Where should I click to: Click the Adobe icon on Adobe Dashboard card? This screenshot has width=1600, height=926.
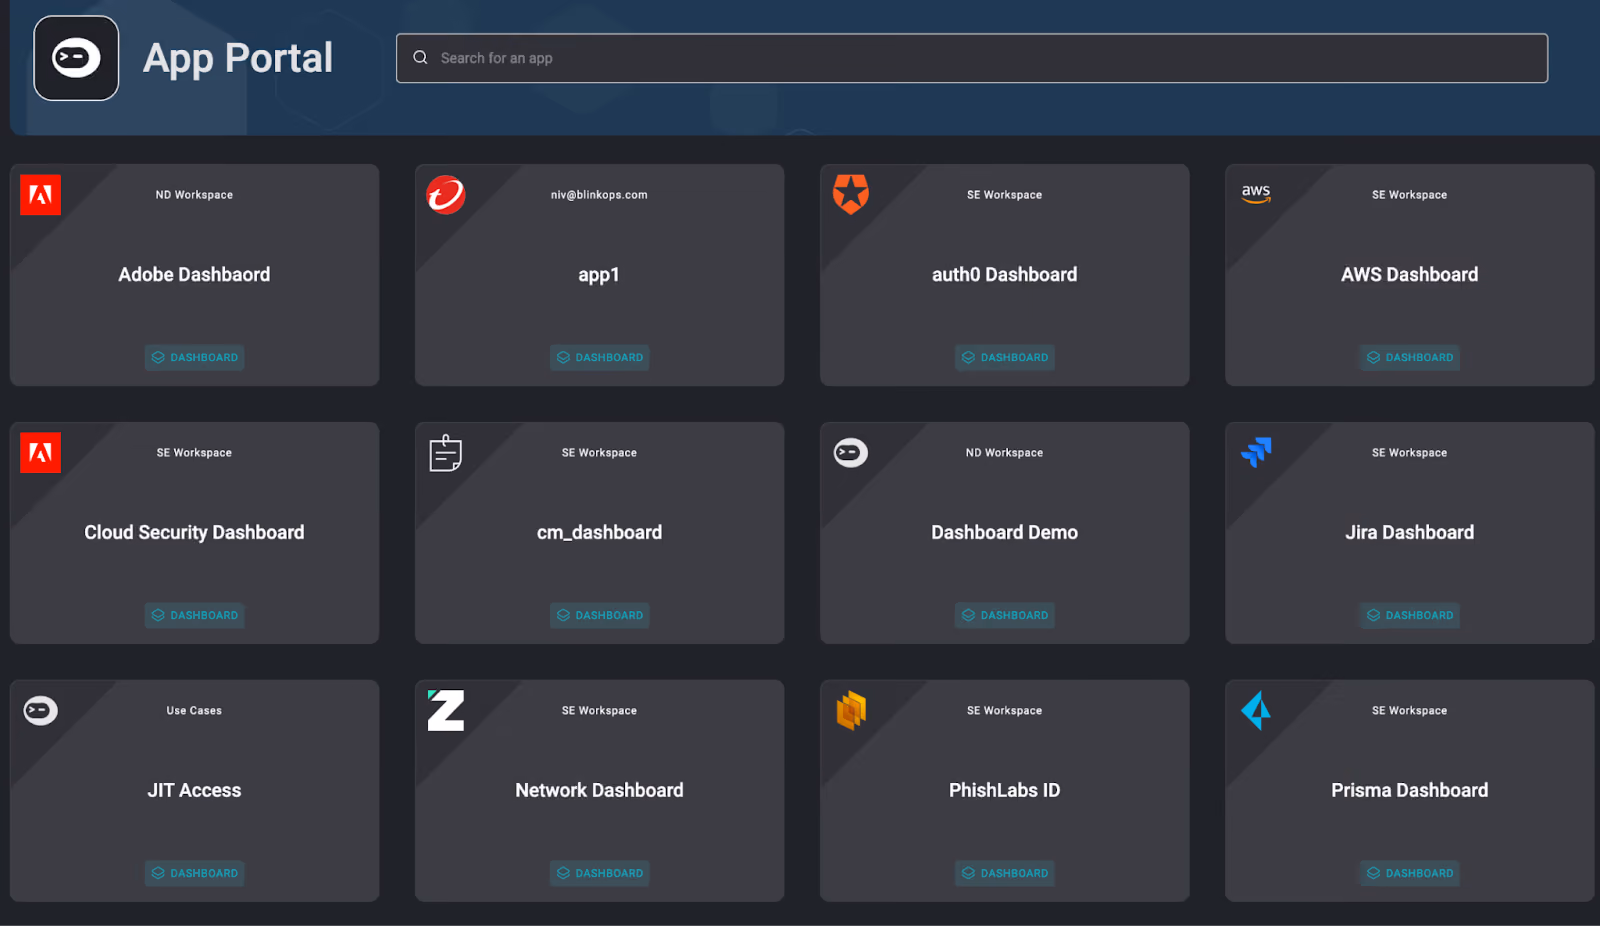41,195
